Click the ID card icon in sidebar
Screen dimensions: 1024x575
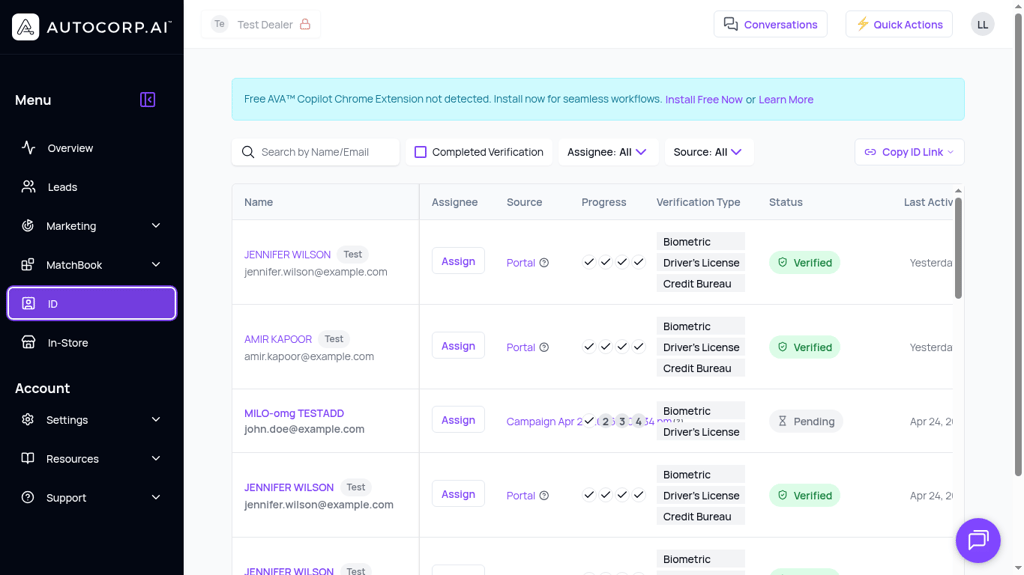[x=28, y=303]
